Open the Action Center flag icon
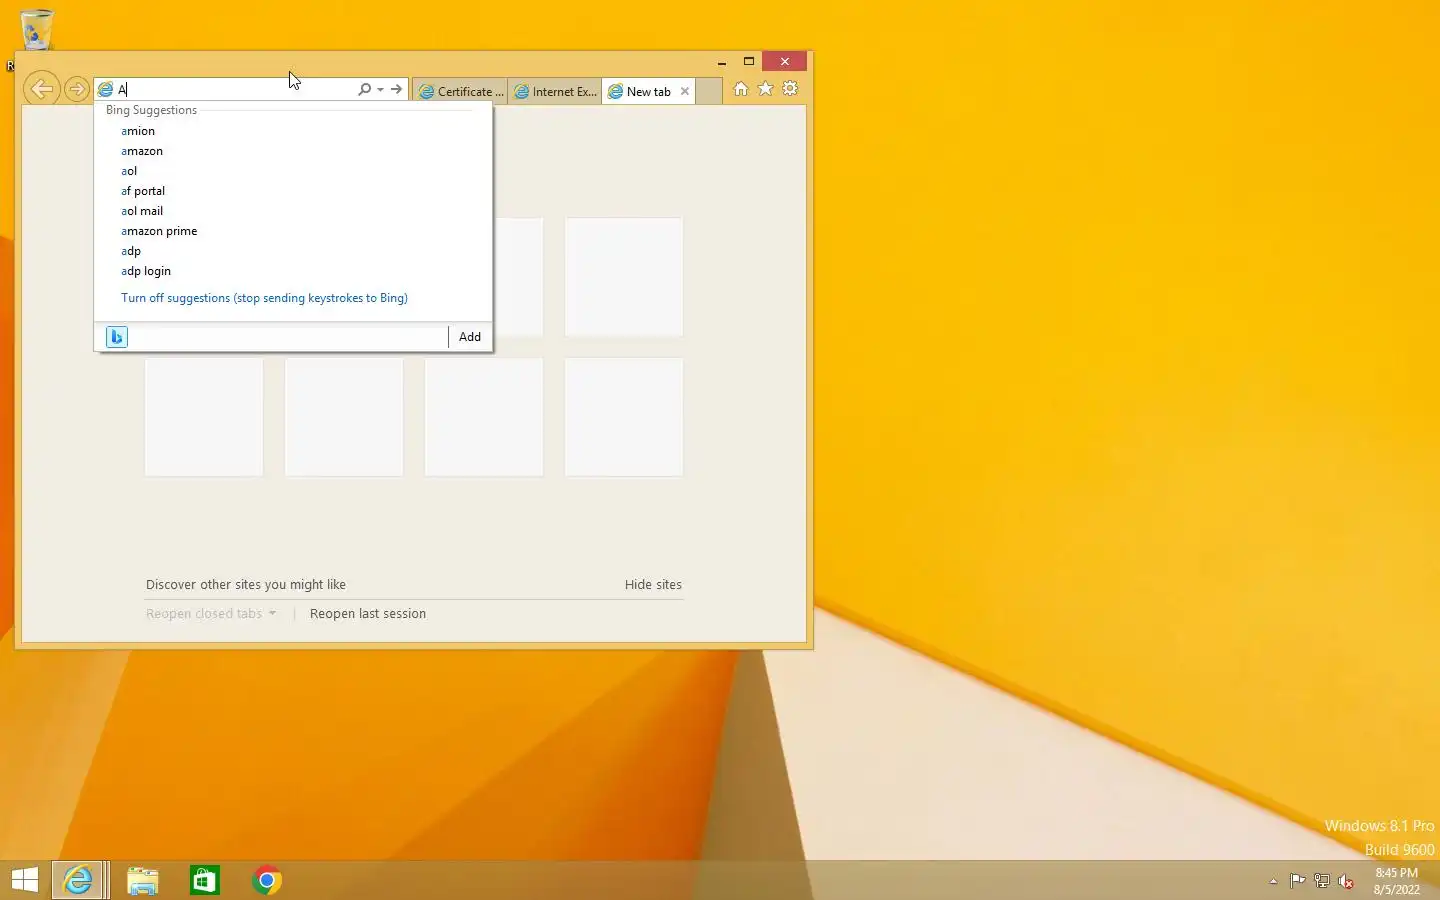1440x900 pixels. pyautogui.click(x=1297, y=881)
